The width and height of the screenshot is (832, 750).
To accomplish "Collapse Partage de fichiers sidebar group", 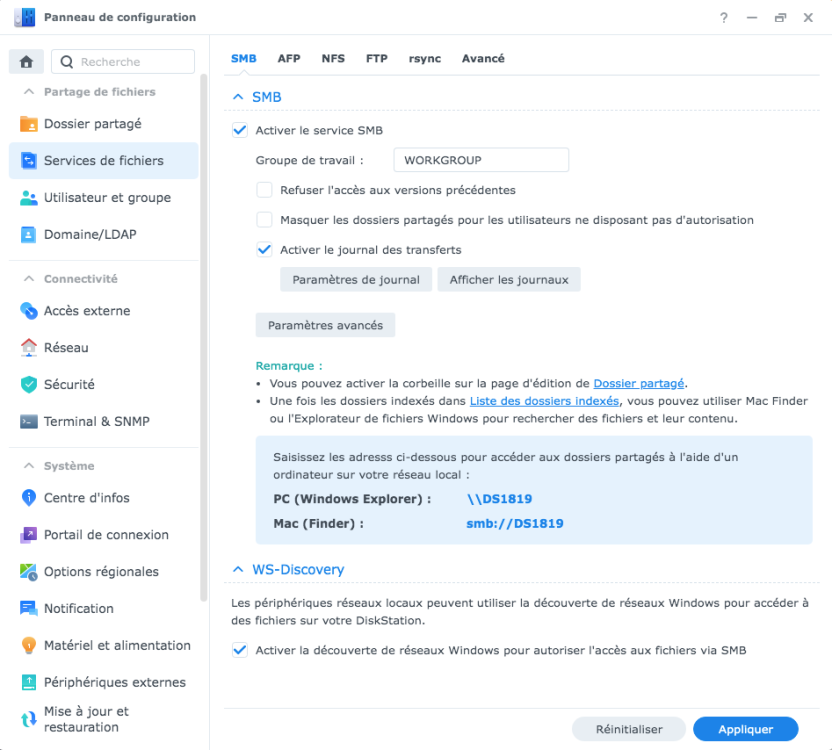I will [x=29, y=92].
